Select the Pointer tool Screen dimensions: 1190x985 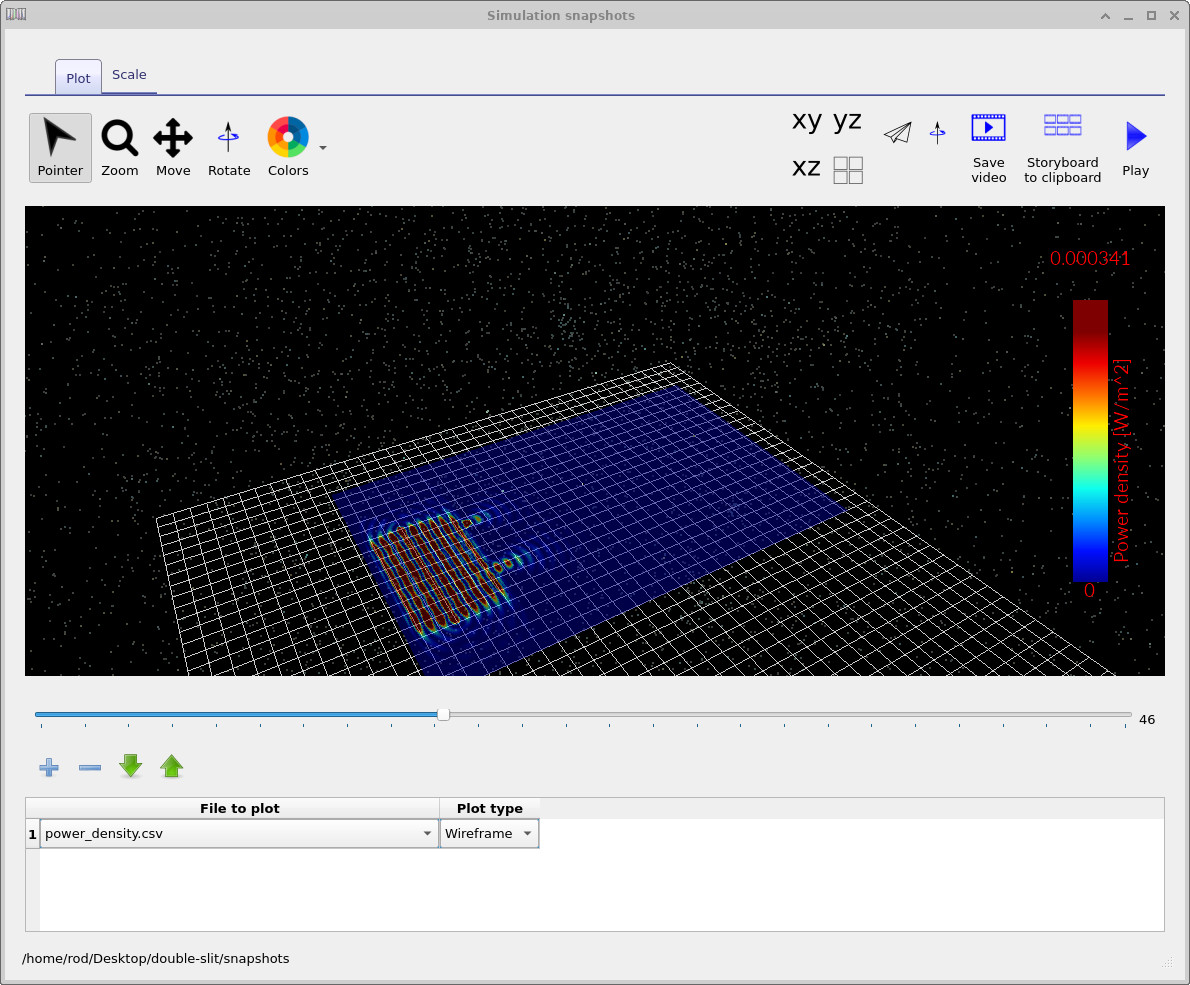tap(60, 147)
